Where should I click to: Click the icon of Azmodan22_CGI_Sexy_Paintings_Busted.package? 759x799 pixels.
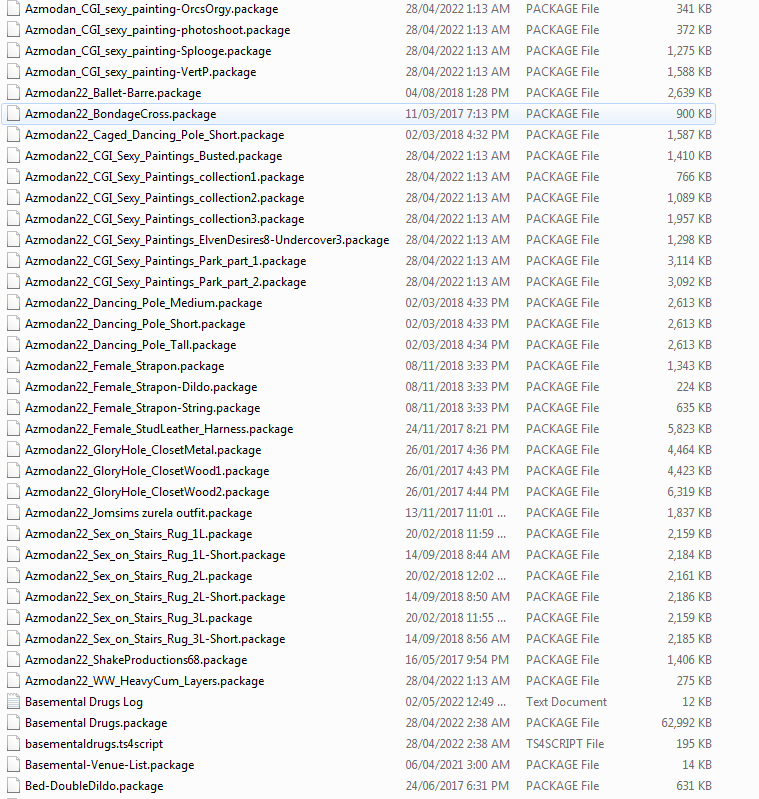(x=14, y=155)
